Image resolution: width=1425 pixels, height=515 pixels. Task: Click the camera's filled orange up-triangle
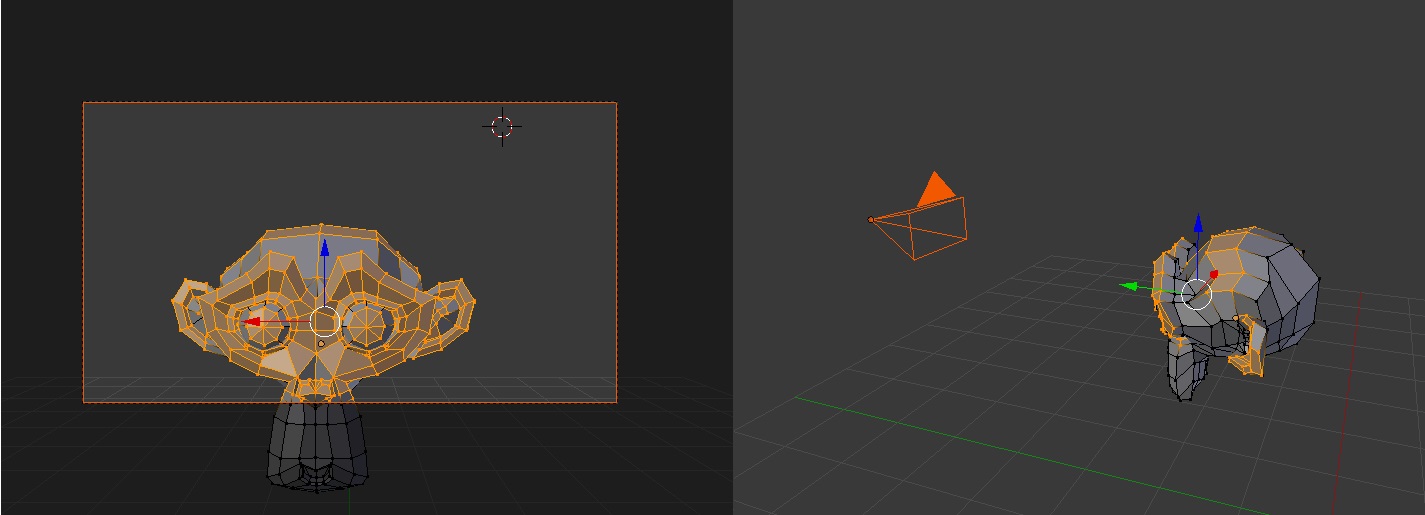936,188
